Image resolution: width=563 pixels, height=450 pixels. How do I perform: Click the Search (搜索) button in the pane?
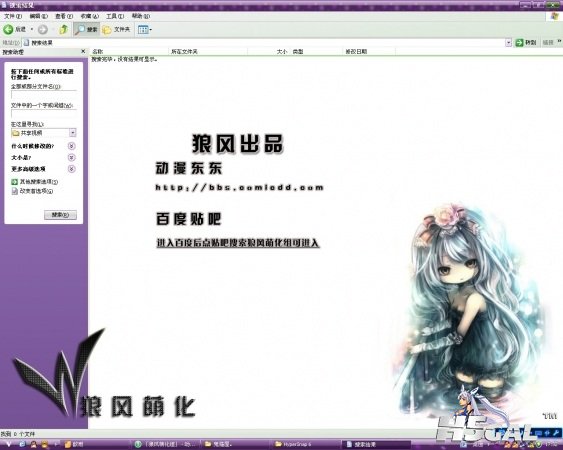click(60, 215)
